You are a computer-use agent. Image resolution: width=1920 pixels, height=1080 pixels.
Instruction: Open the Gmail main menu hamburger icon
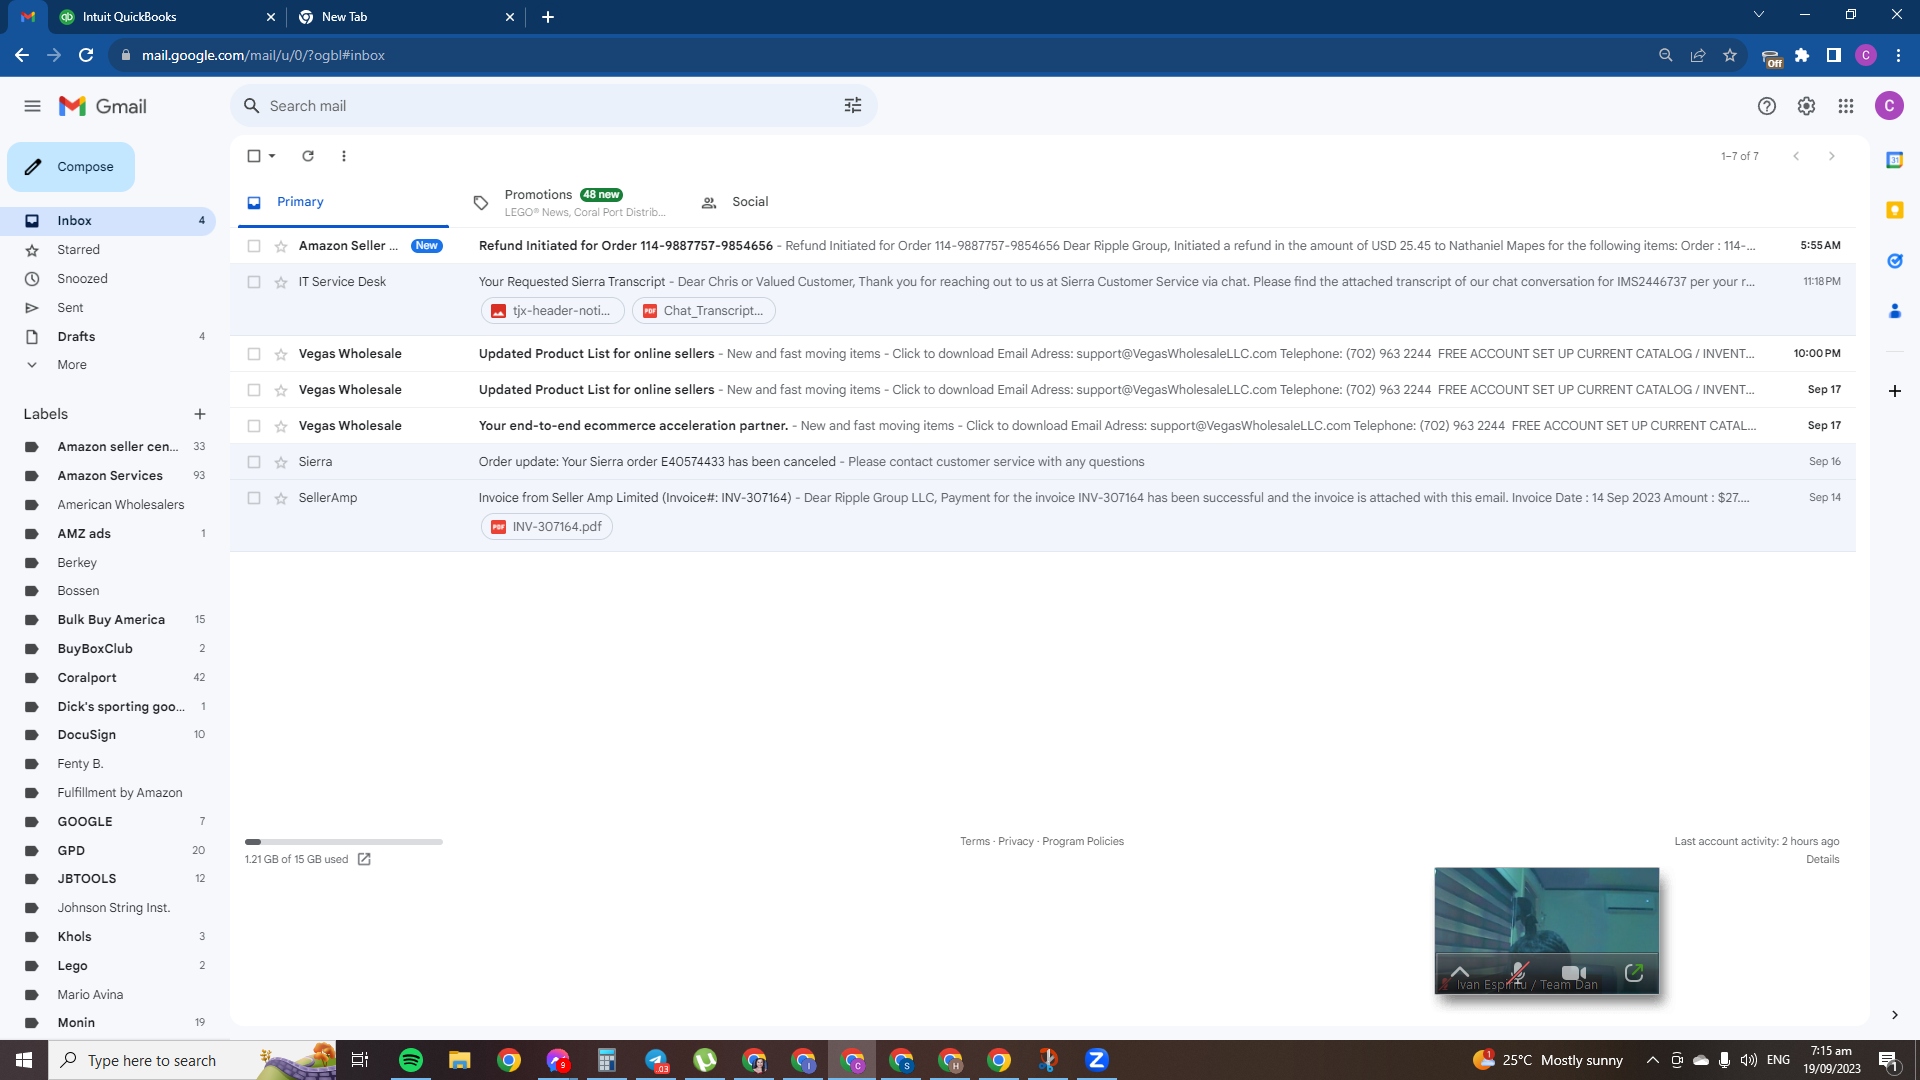click(32, 106)
